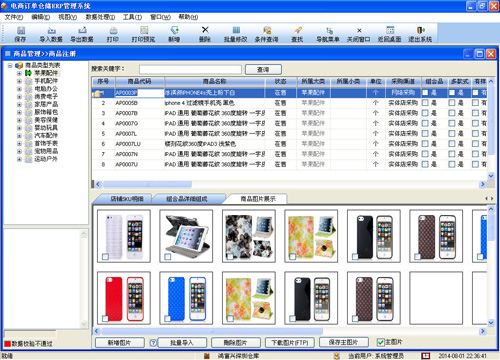Toggle the 主图片 main image checkbox
Screen dimensions: 500x360
(380, 342)
